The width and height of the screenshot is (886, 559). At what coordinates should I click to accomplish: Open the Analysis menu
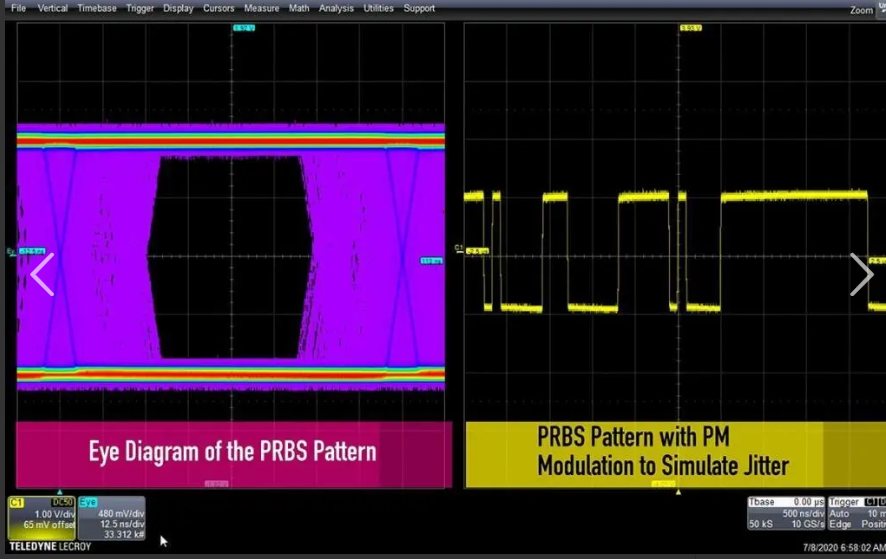click(336, 8)
